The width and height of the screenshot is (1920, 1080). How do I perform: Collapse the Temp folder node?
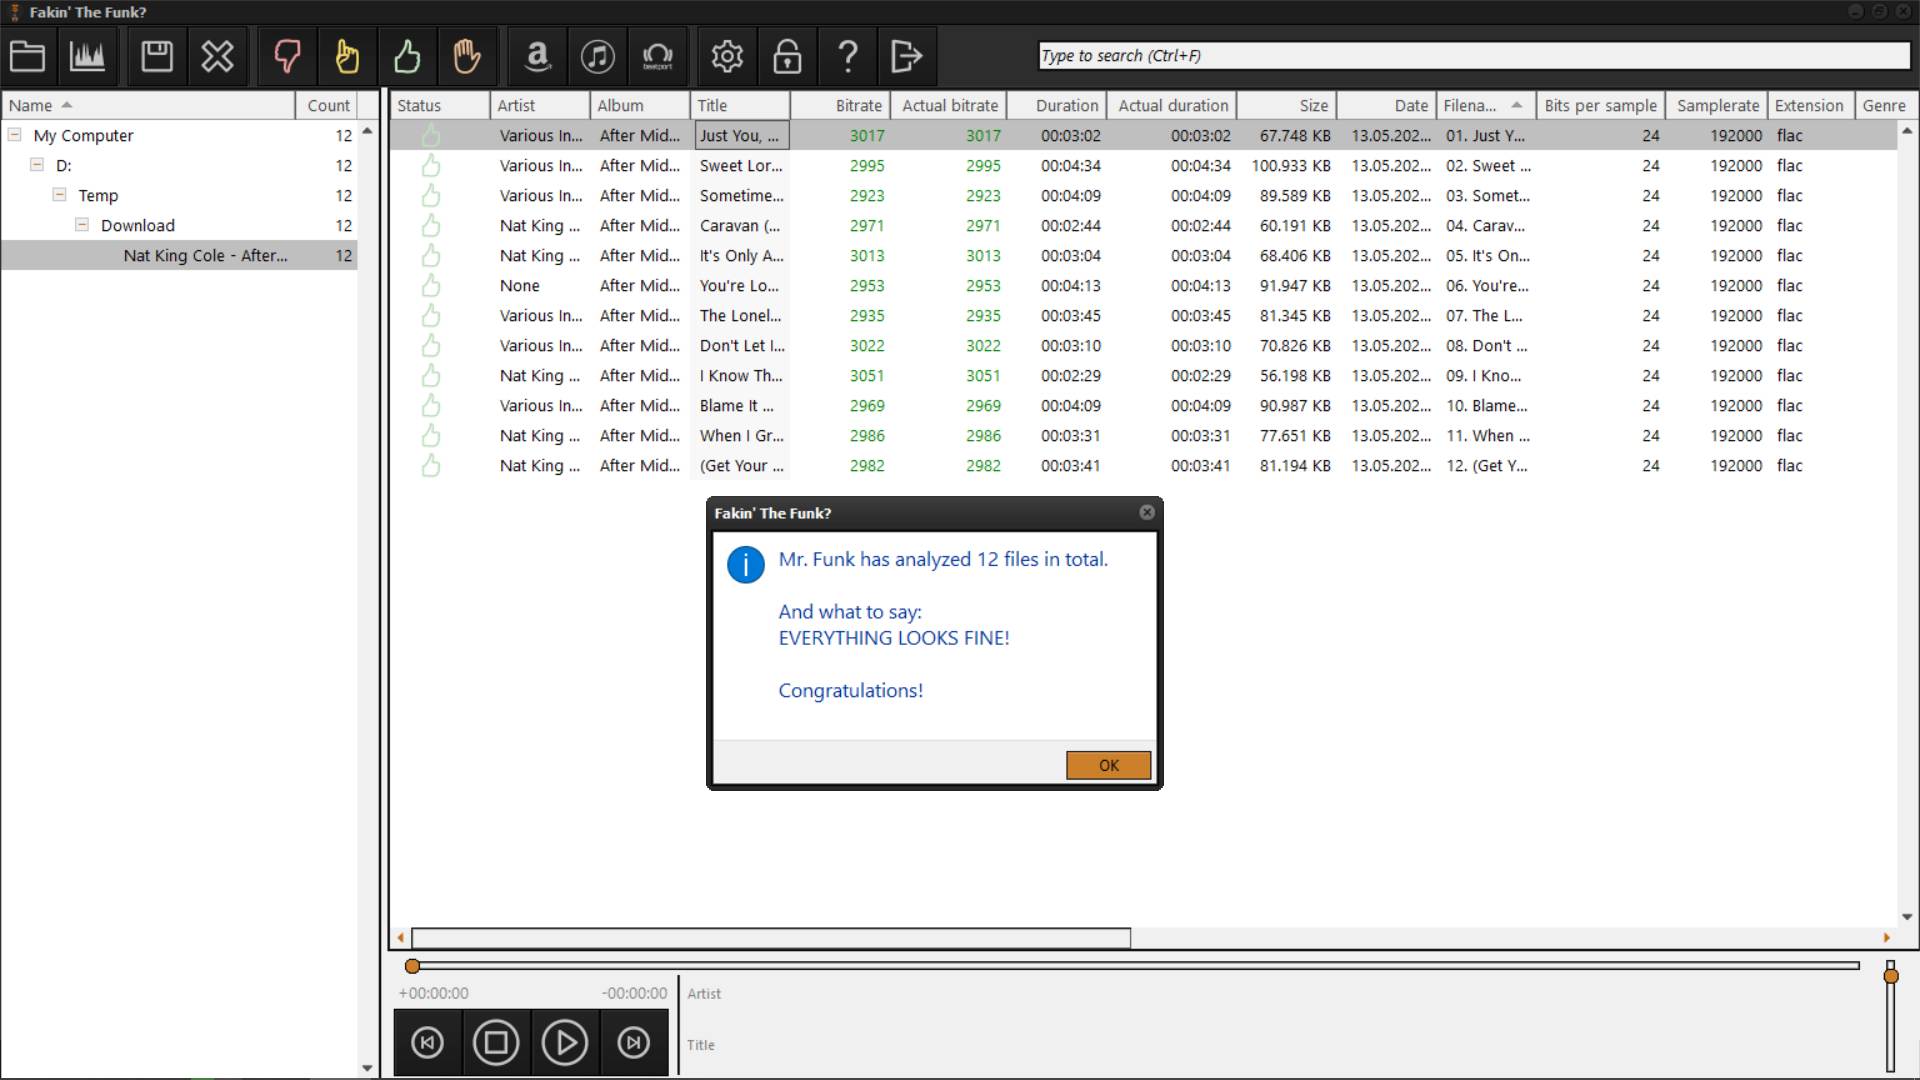60,194
